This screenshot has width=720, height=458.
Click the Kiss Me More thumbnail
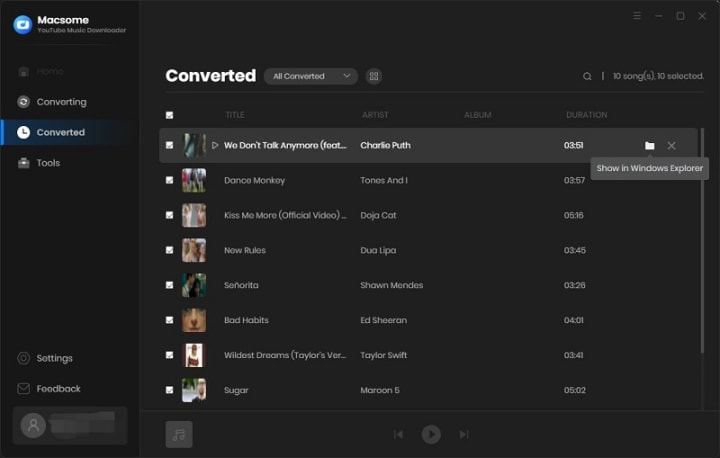[x=194, y=215]
